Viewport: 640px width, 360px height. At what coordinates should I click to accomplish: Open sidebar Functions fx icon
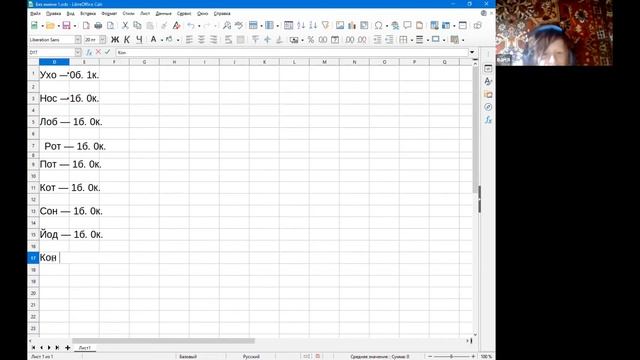pyautogui.click(x=488, y=120)
